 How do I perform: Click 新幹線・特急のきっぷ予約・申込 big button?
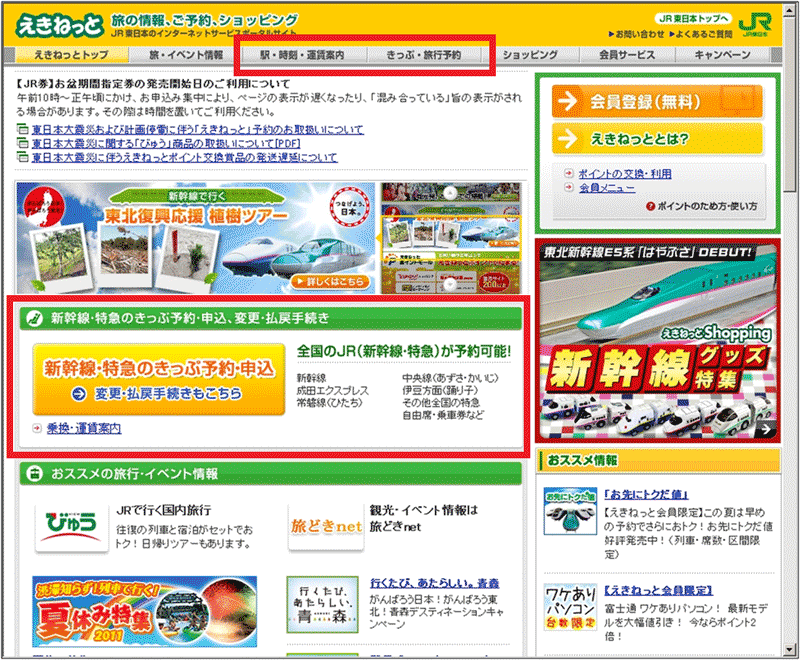159,380
